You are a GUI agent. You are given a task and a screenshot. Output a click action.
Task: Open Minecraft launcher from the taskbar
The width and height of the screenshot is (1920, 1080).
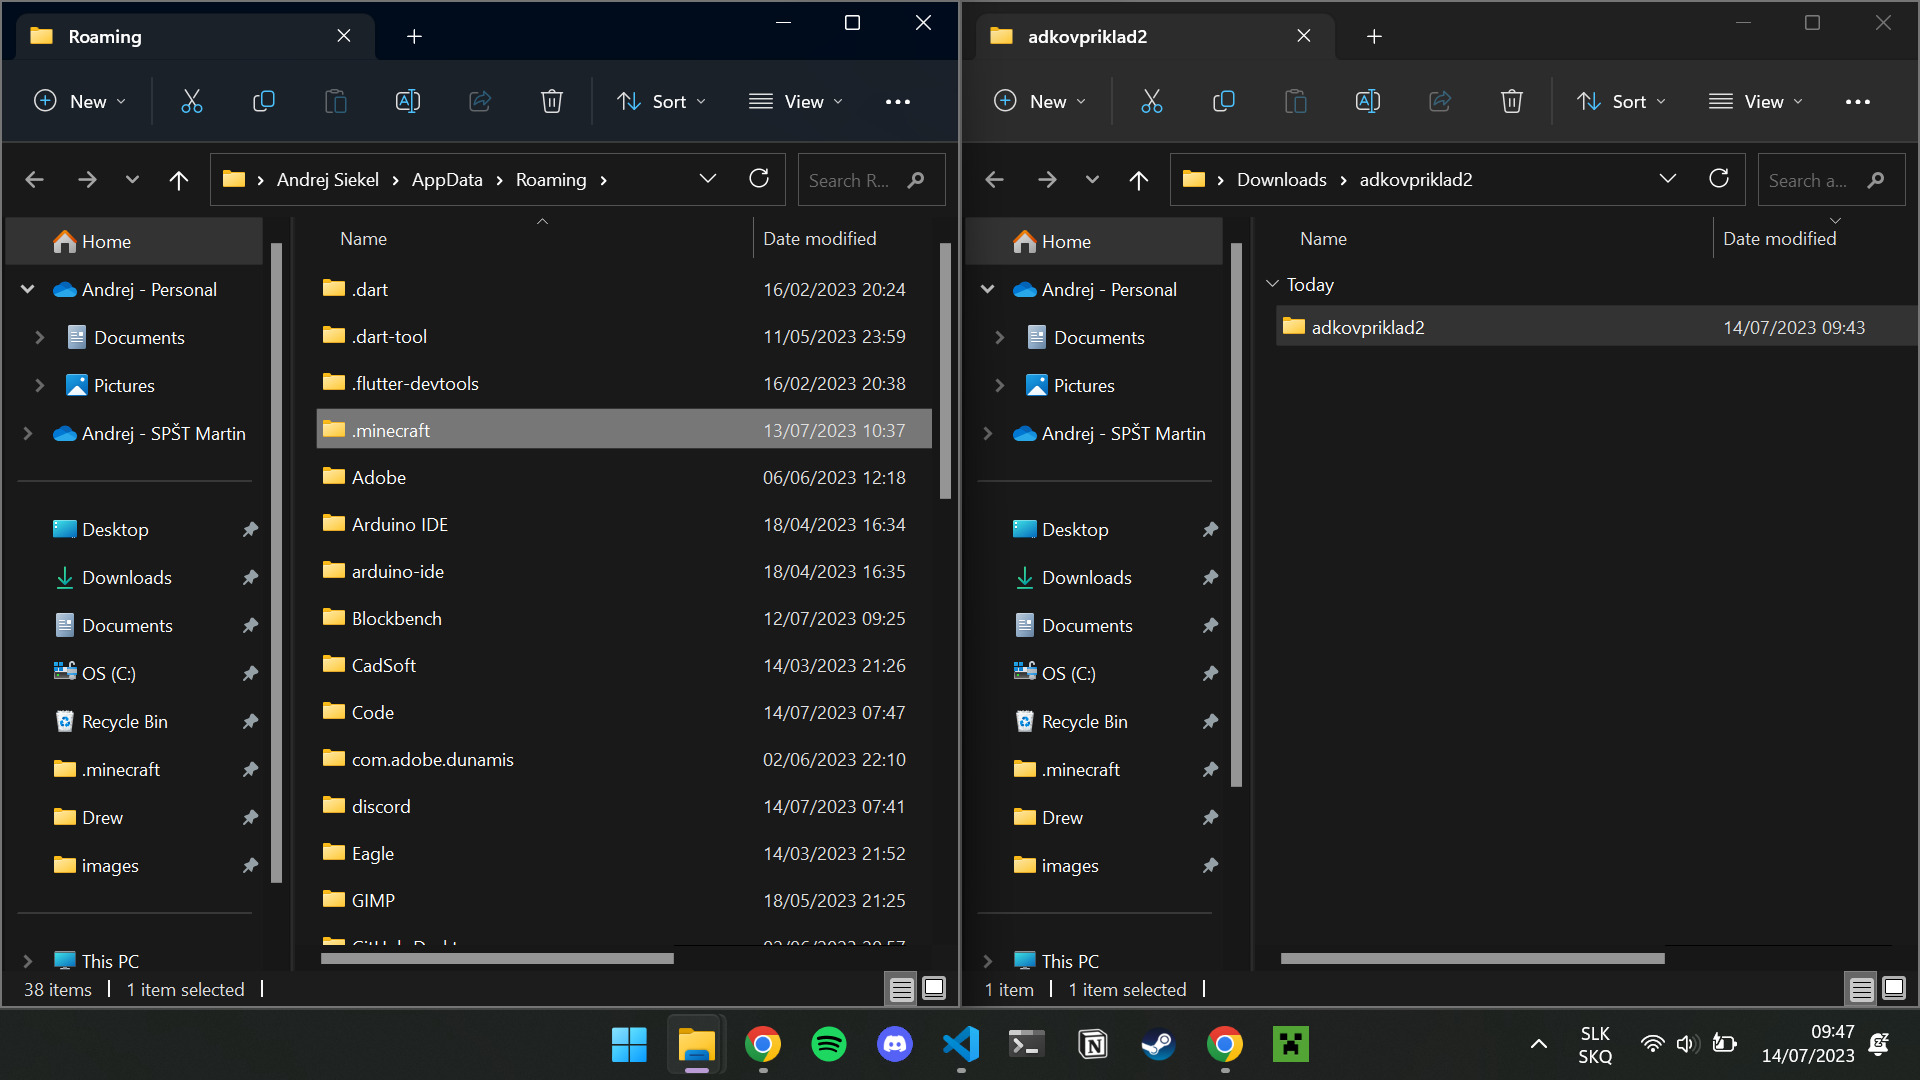(x=1290, y=1044)
